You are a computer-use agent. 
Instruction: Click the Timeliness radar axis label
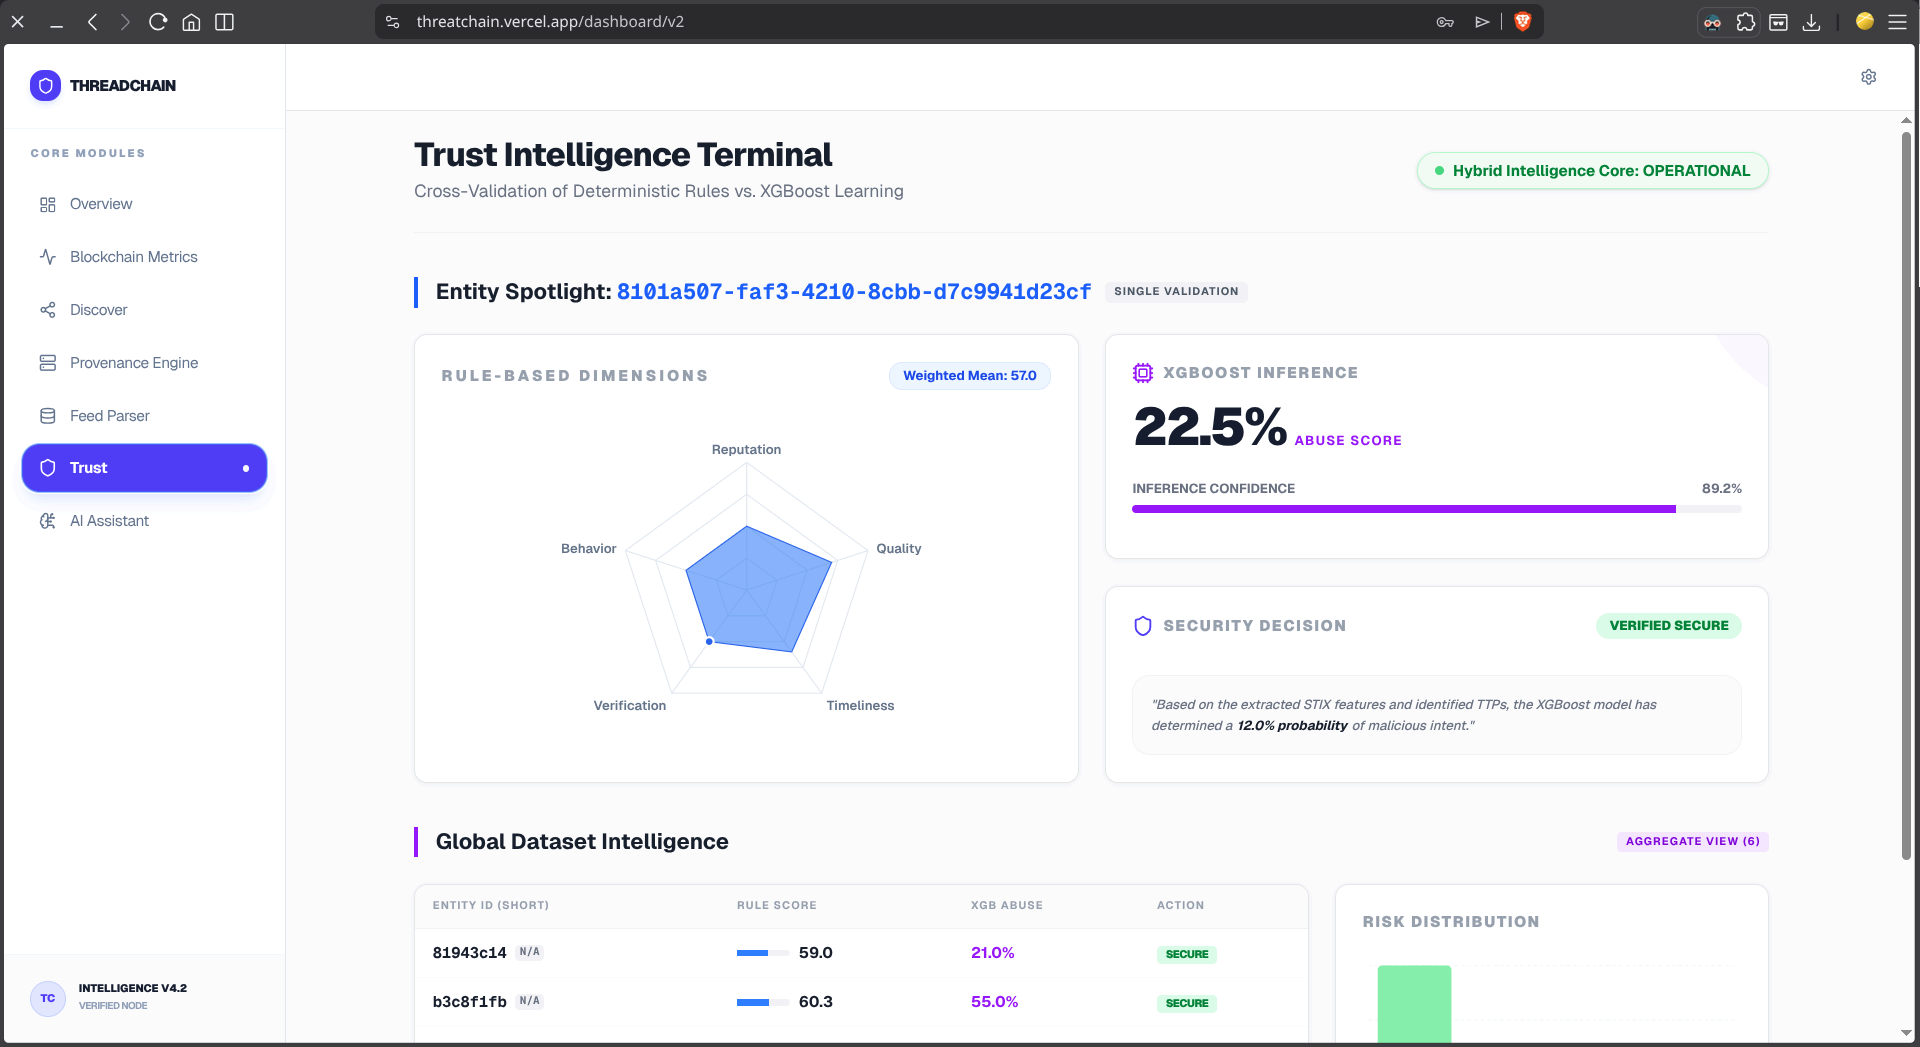coord(860,706)
